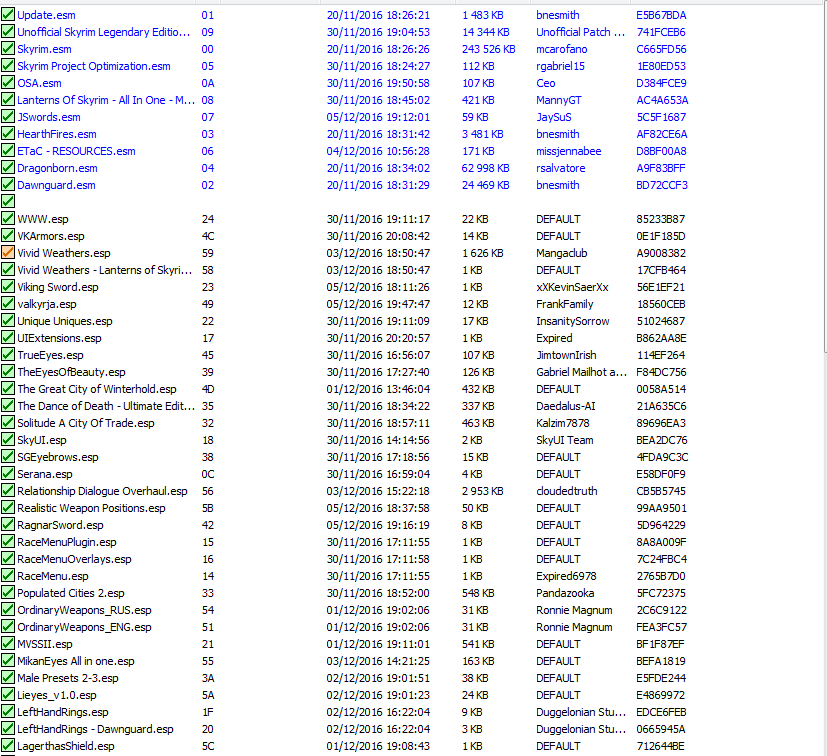The width and height of the screenshot is (827, 756).
Task: Toggle SkyUI.esp checkbox
Action: pos(8,439)
